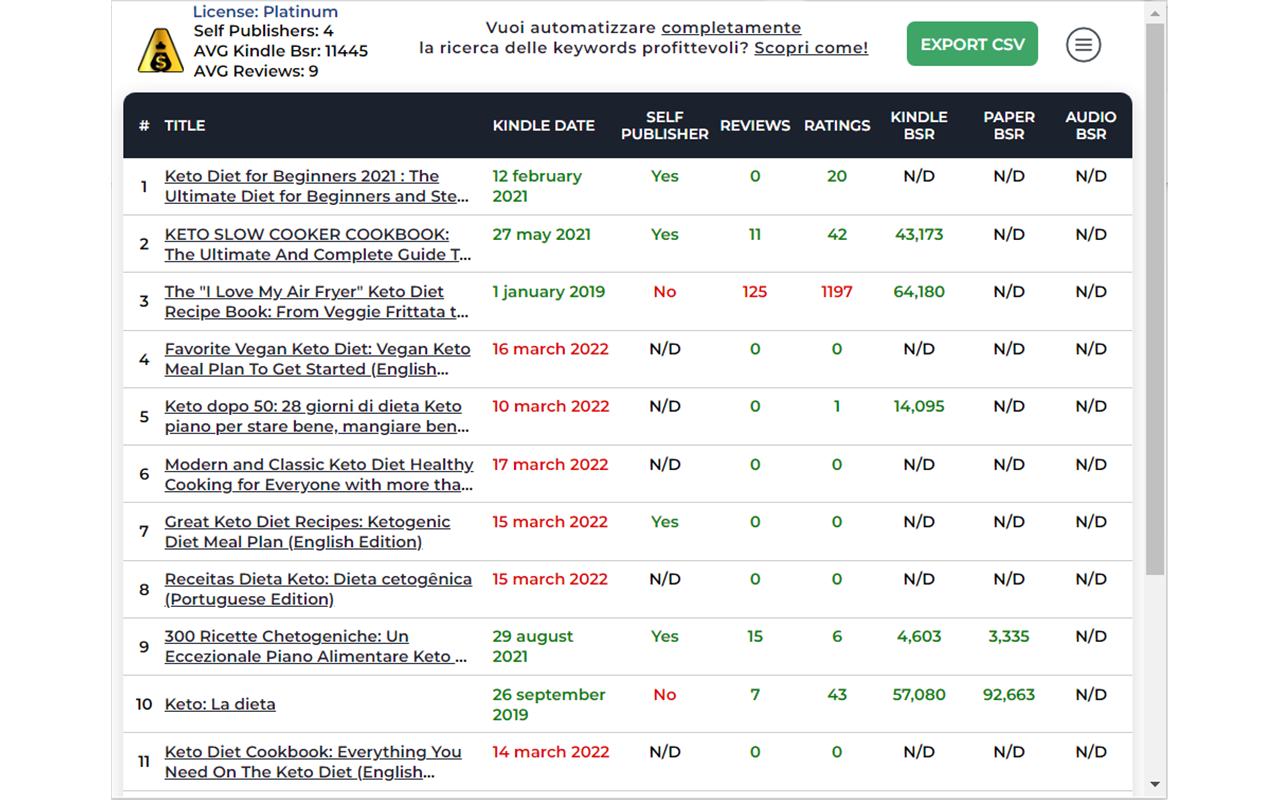
Task: Sort by PAPER BSR column header
Action: click(1009, 125)
